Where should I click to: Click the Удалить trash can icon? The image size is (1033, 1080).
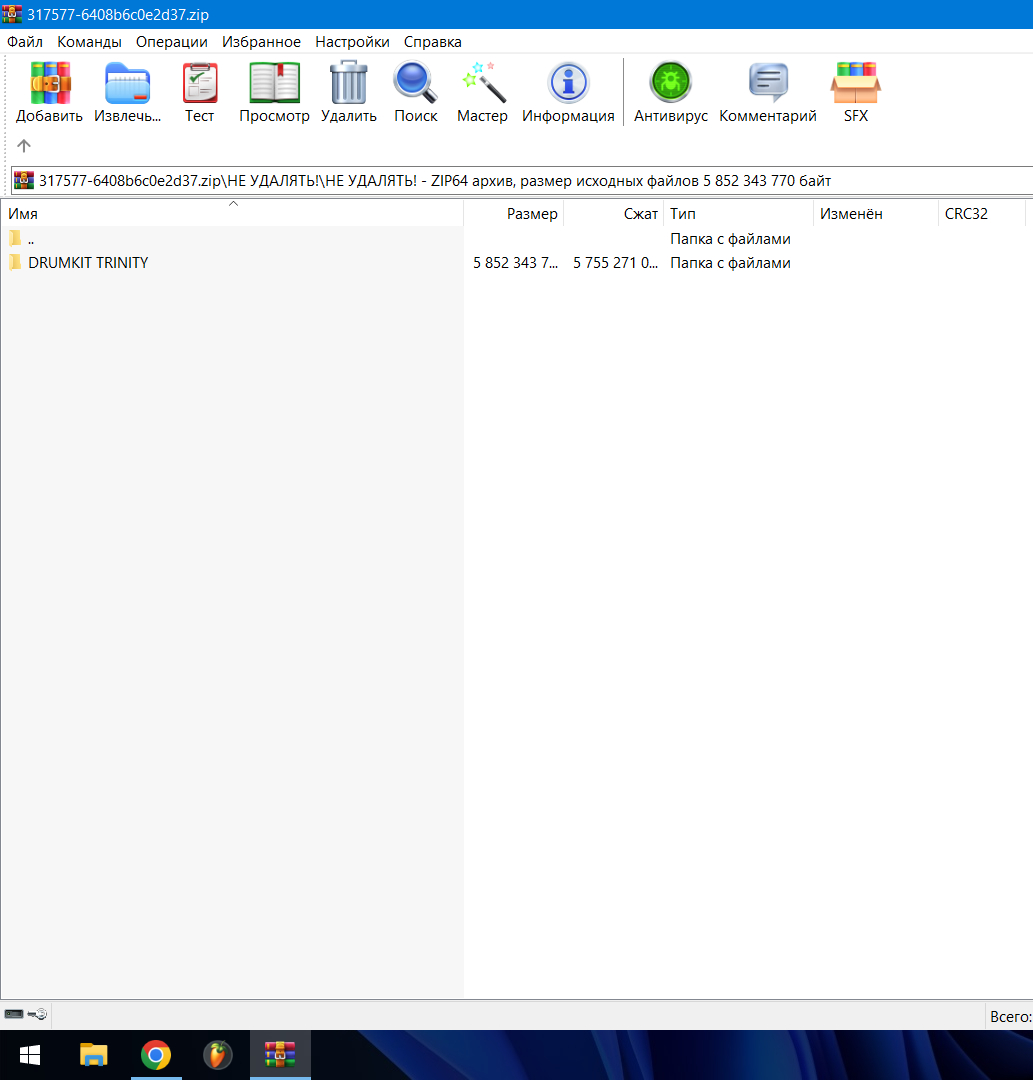pos(348,83)
